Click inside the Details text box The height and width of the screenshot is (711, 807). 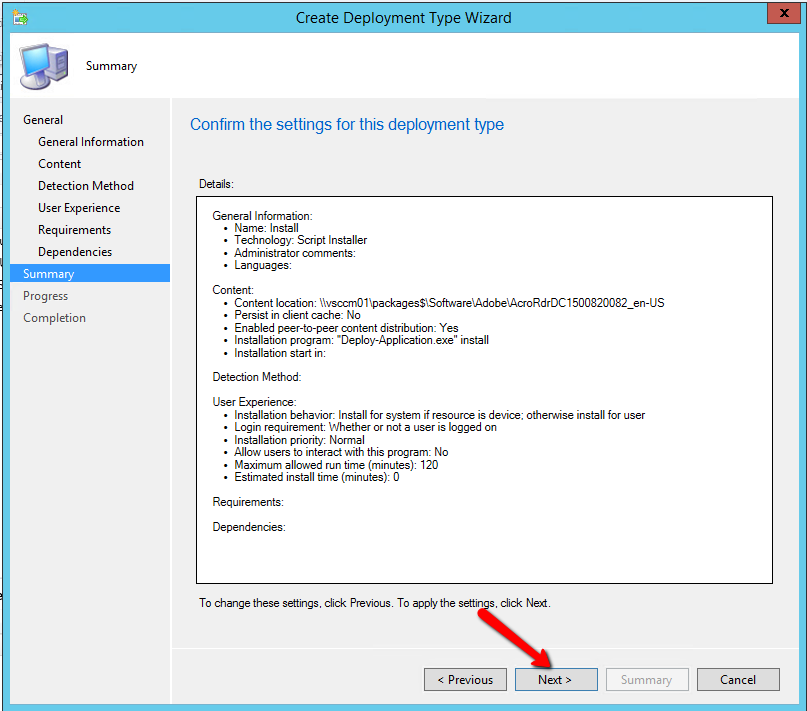coord(484,550)
